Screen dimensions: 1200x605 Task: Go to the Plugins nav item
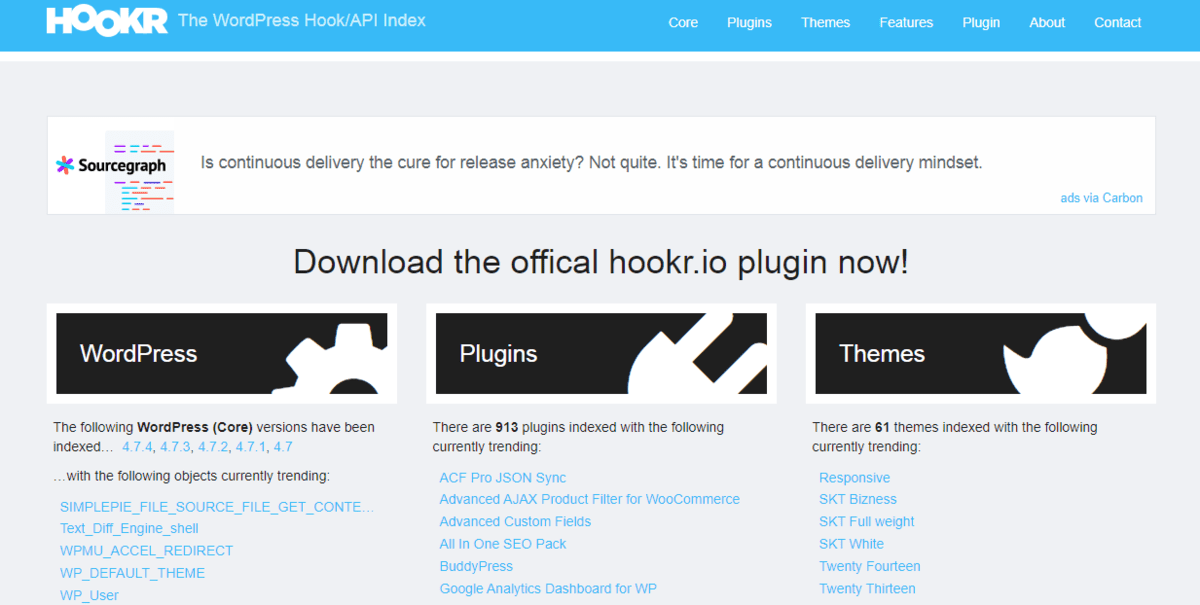(x=749, y=22)
